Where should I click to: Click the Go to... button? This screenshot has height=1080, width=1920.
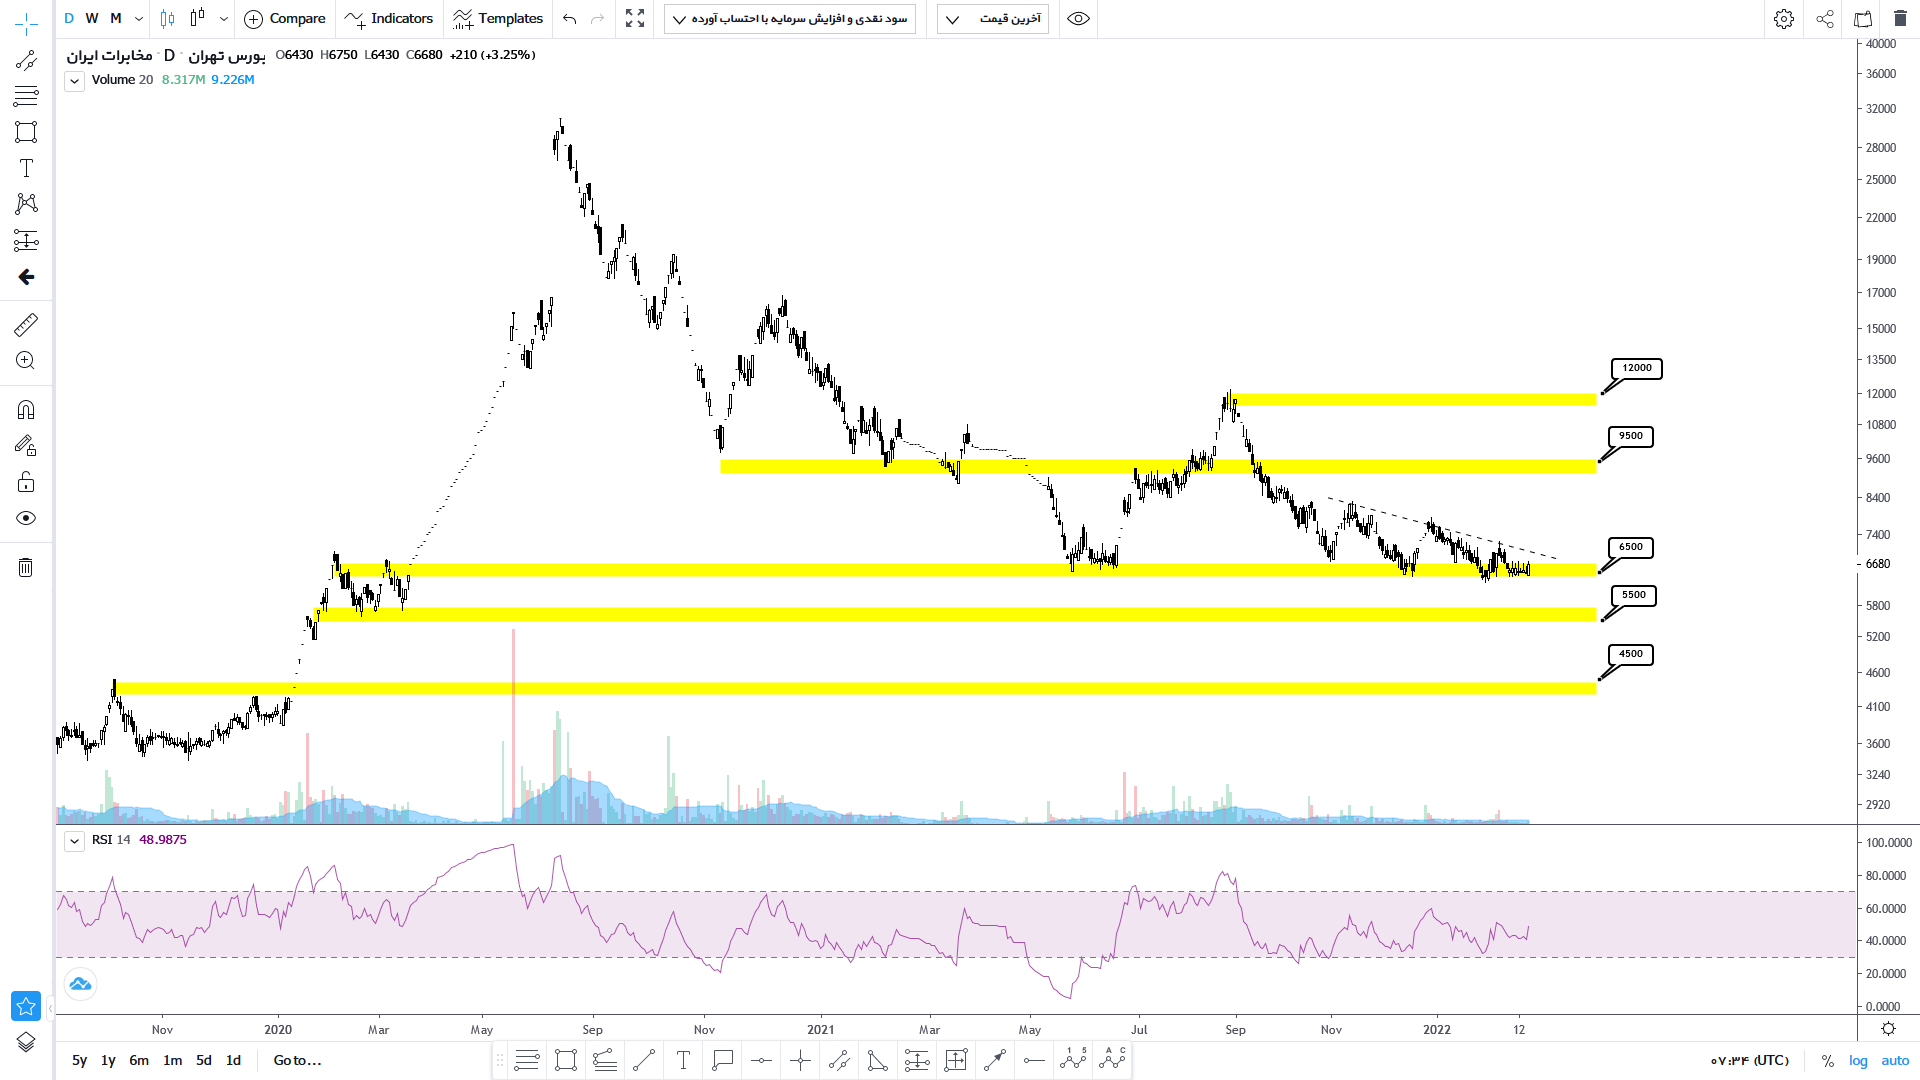pos(297,1060)
